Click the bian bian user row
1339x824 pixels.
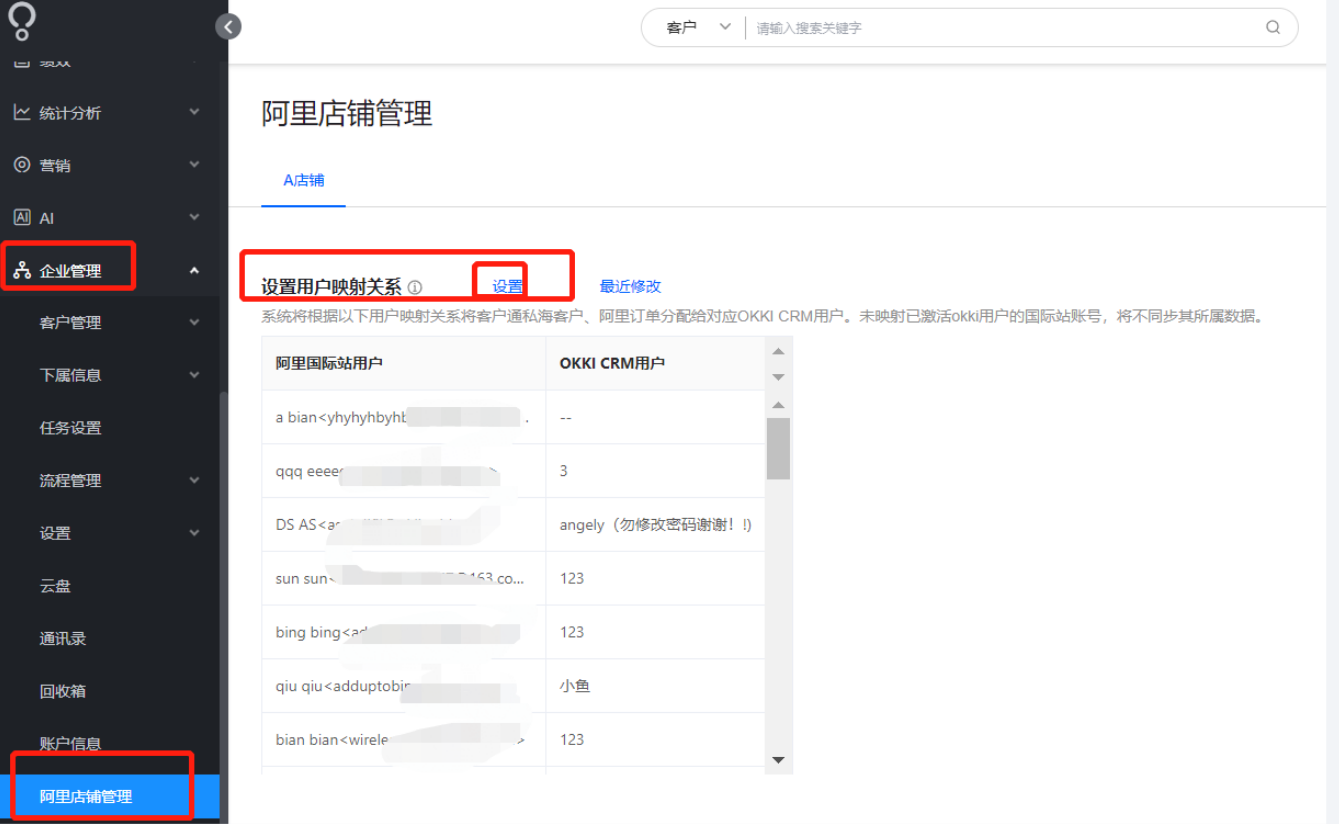pos(513,740)
